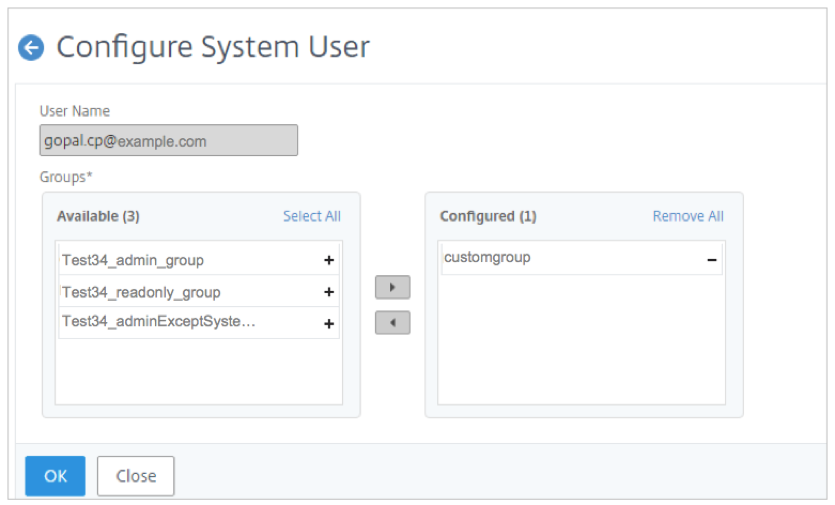Click the Available (3) panel header
The image size is (835, 505).
pyautogui.click(x=98, y=216)
